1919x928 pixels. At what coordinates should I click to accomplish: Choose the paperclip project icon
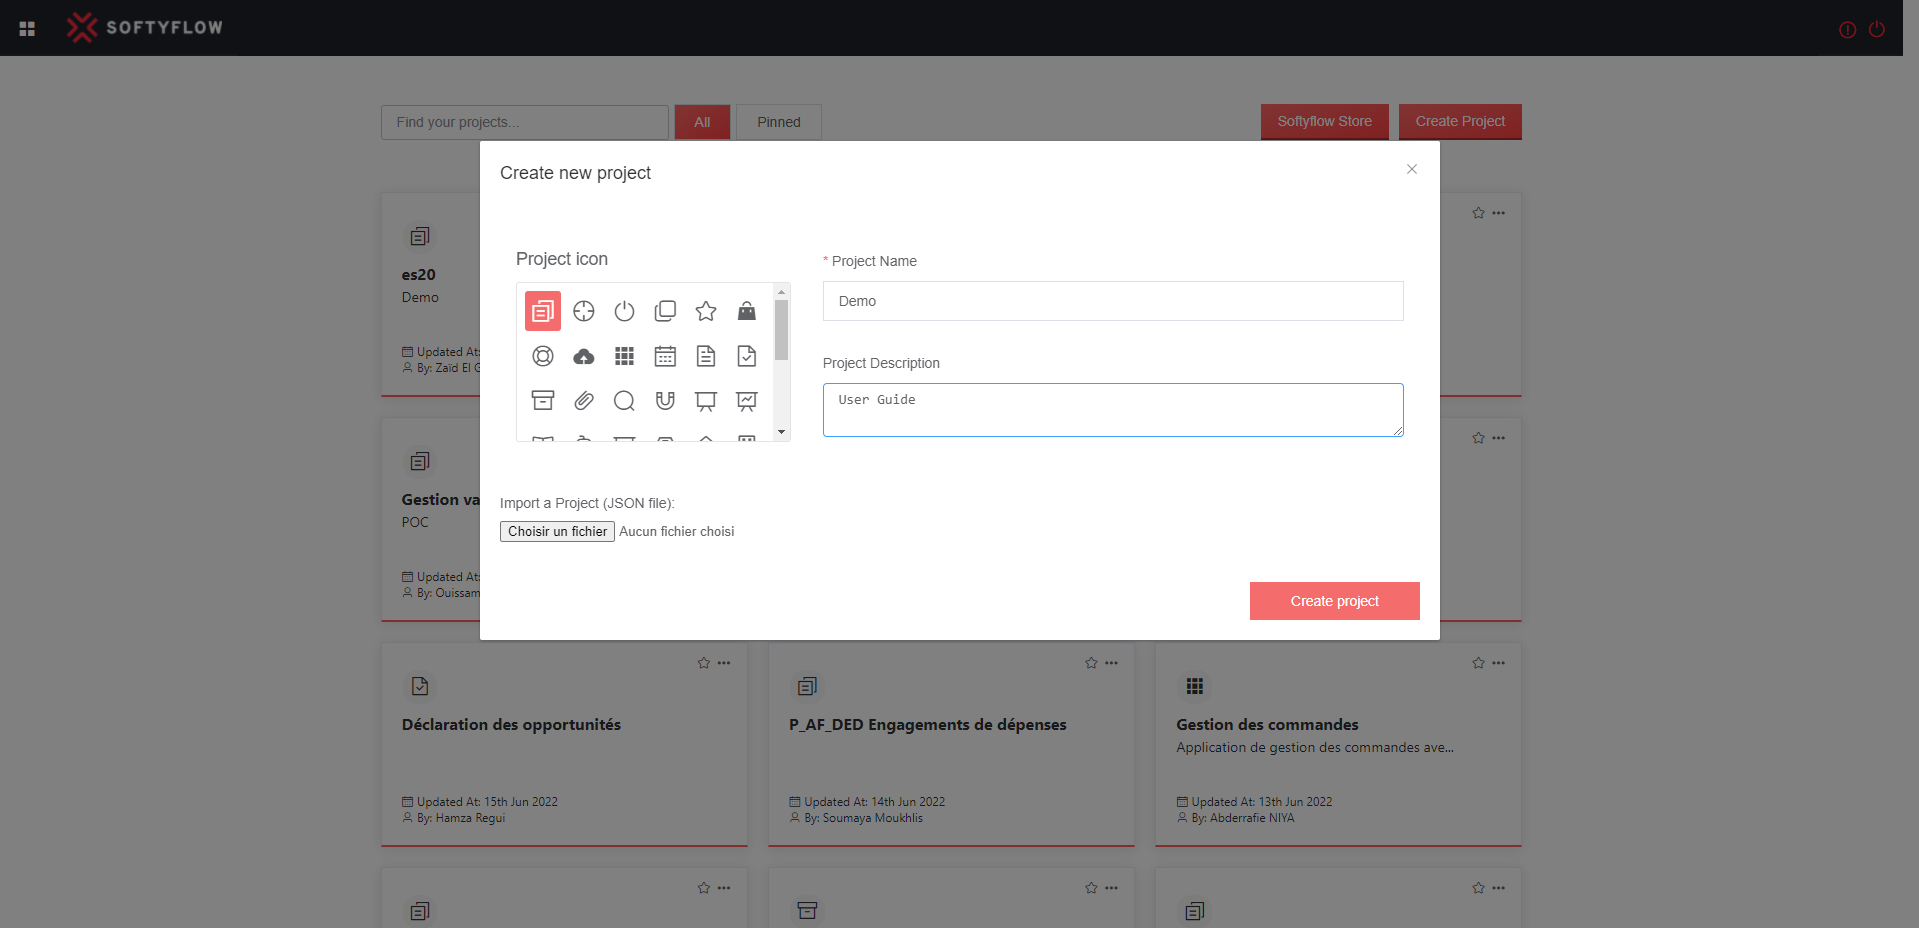[584, 401]
